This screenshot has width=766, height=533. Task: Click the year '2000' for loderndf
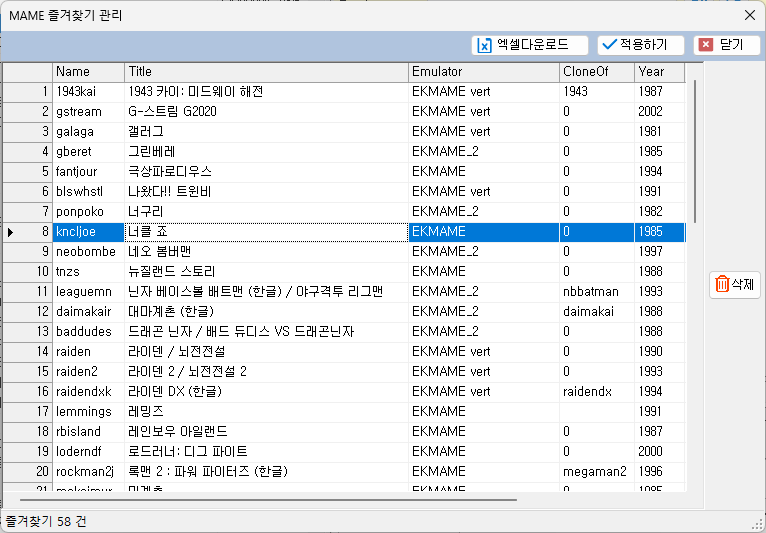click(x=650, y=452)
